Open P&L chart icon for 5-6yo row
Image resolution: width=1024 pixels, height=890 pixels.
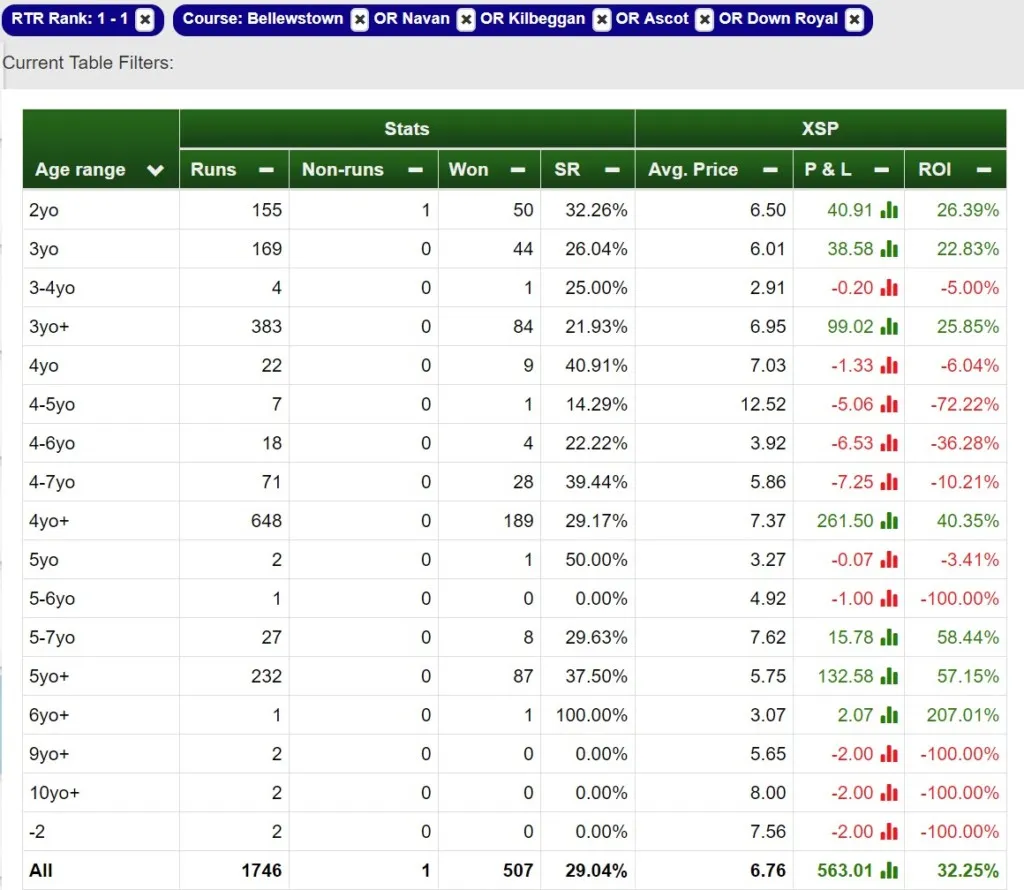[889, 598]
